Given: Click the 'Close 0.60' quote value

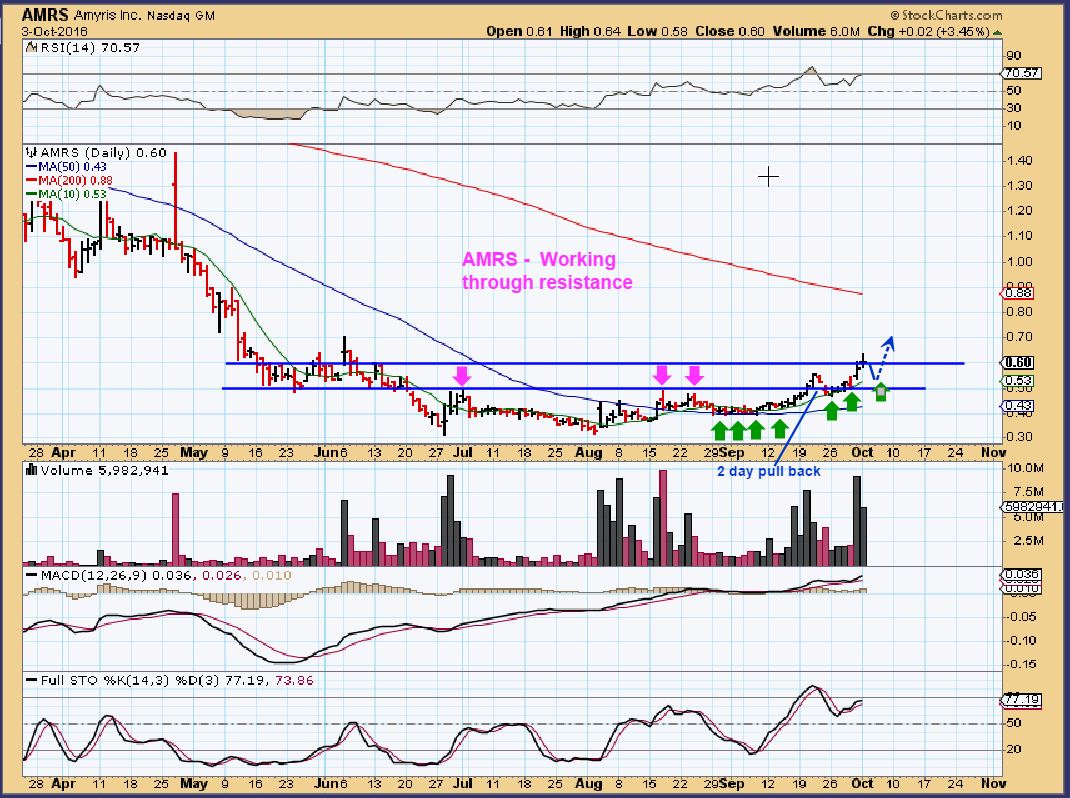Looking at the screenshot, I should point(730,31).
